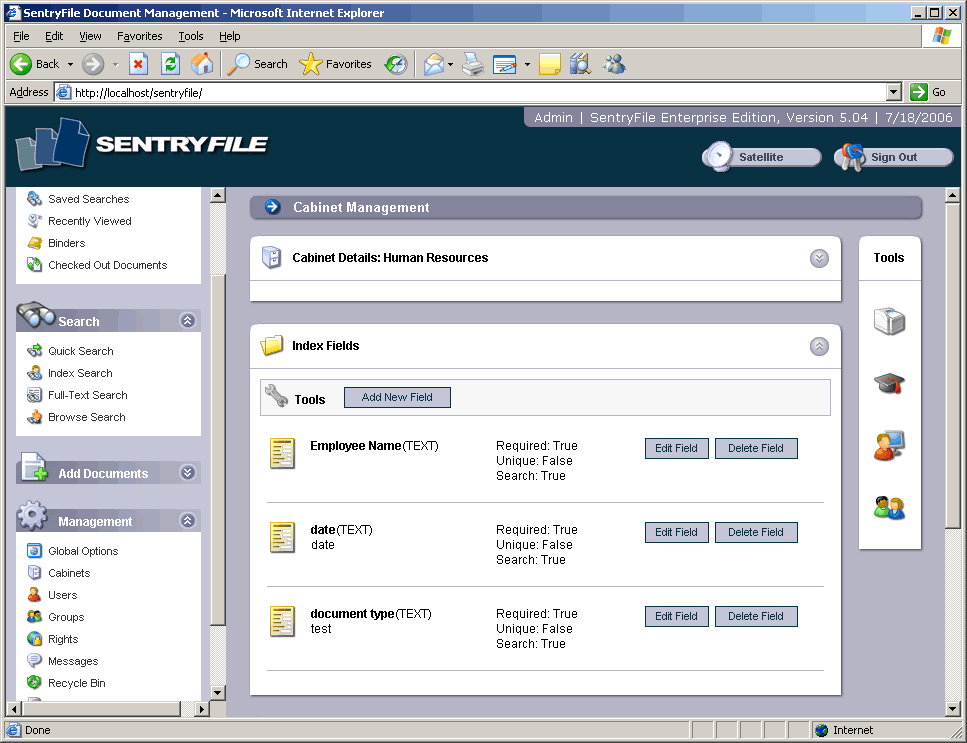Open Index Search link in sidebar

coord(80,373)
